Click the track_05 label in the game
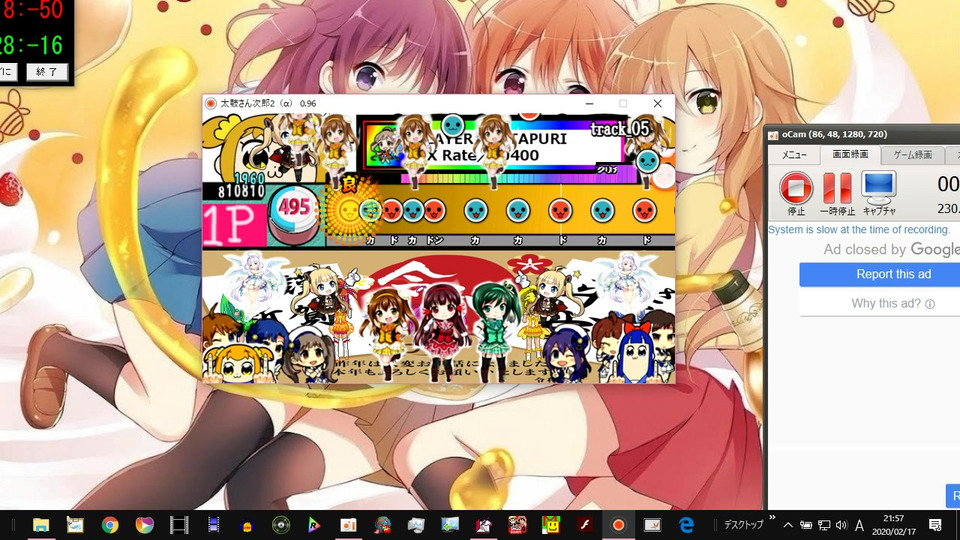 (x=620, y=129)
